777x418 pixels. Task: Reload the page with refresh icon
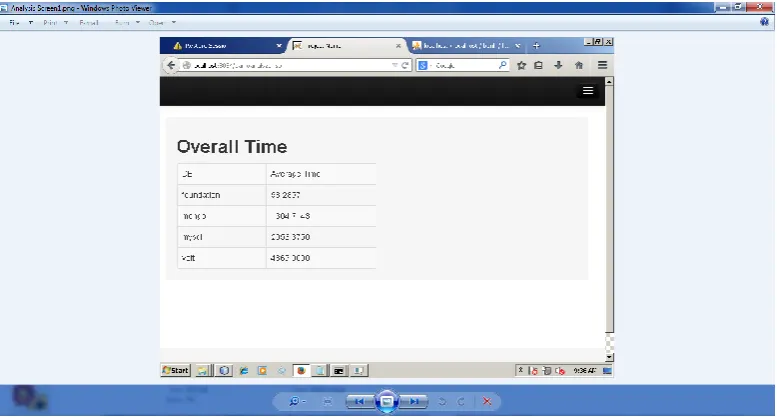coord(405,65)
